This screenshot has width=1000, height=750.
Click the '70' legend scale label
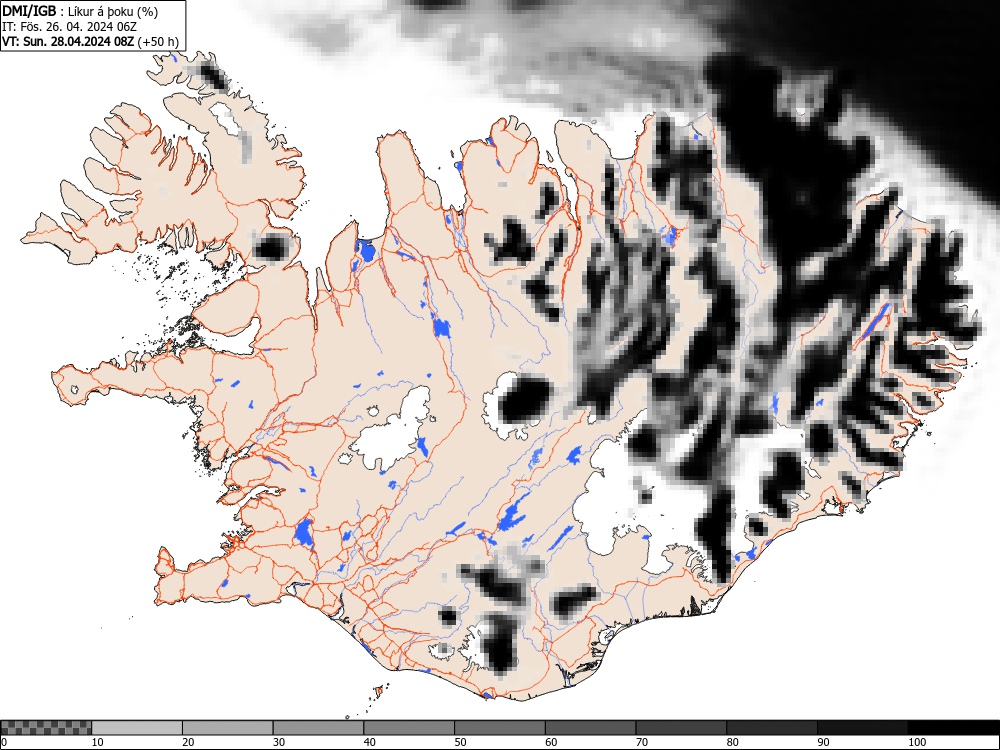(642, 742)
